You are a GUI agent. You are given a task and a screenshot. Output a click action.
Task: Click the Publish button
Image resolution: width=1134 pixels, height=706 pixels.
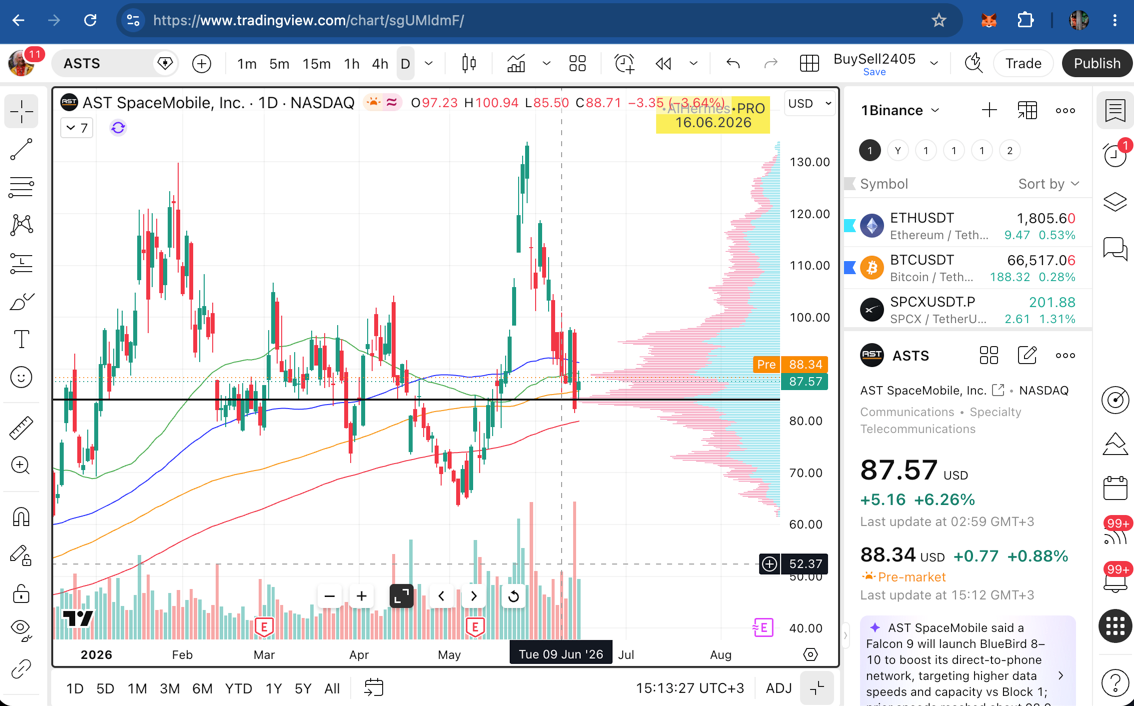tap(1096, 64)
